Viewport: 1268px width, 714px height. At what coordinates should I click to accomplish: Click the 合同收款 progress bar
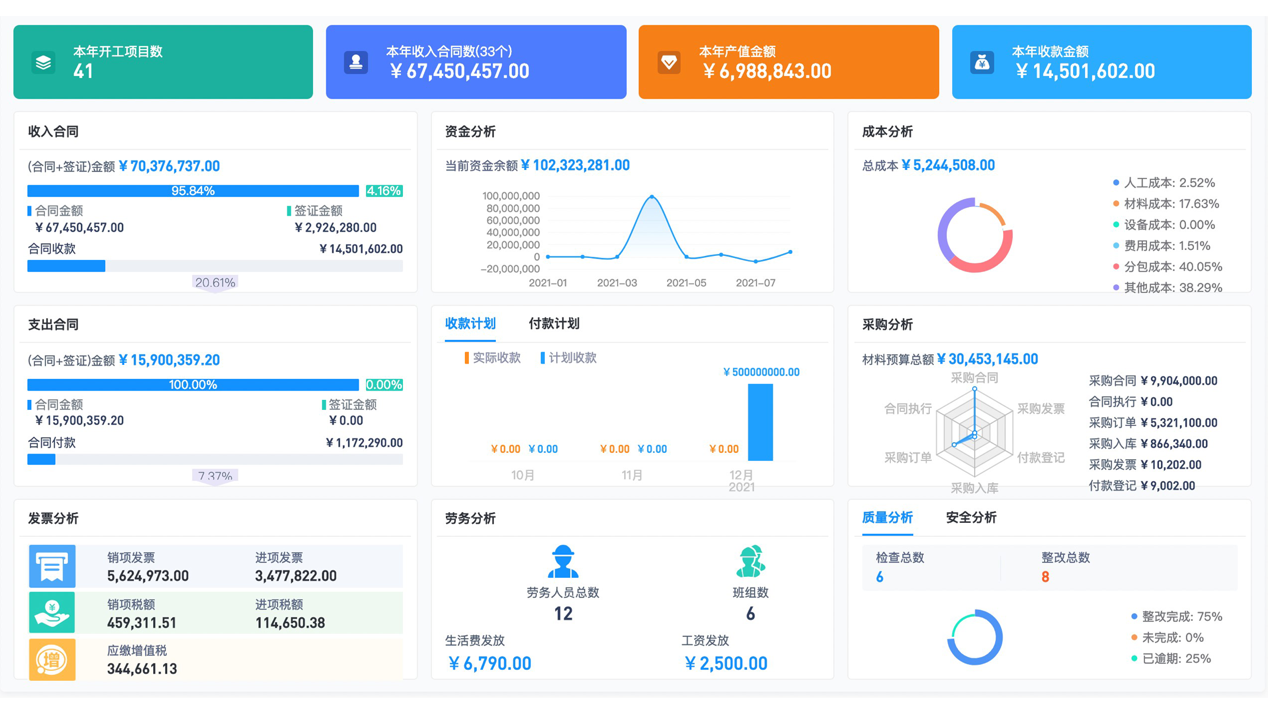tap(215, 266)
